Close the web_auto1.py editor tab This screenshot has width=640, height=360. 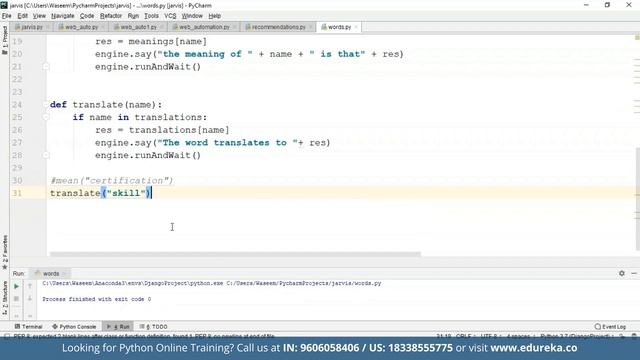click(162, 27)
